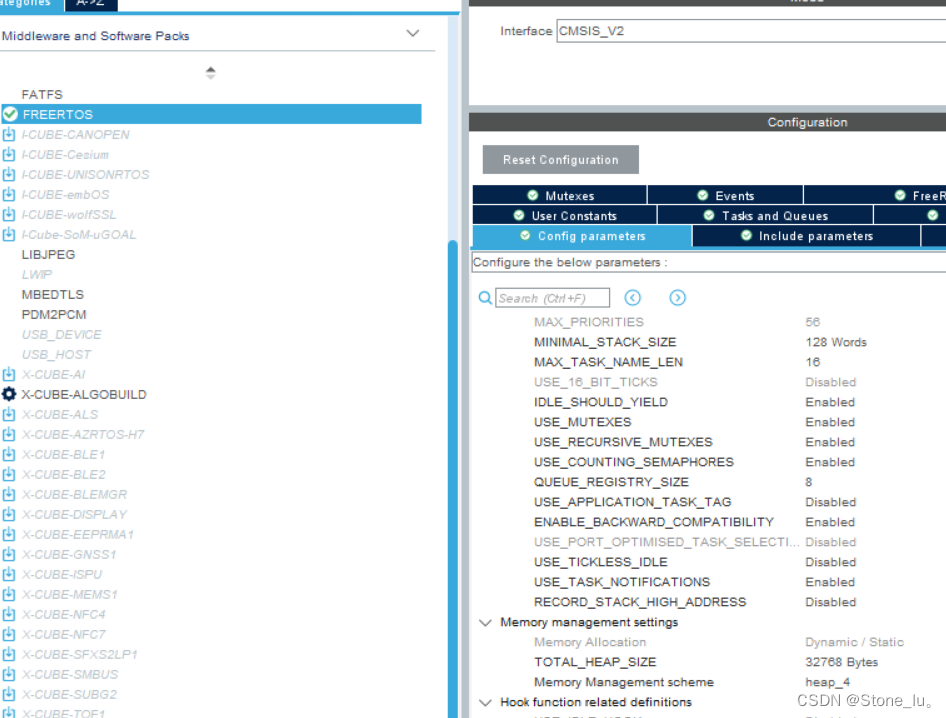
Task: Select MBEDTLS in middleware list
Action: coord(52,294)
